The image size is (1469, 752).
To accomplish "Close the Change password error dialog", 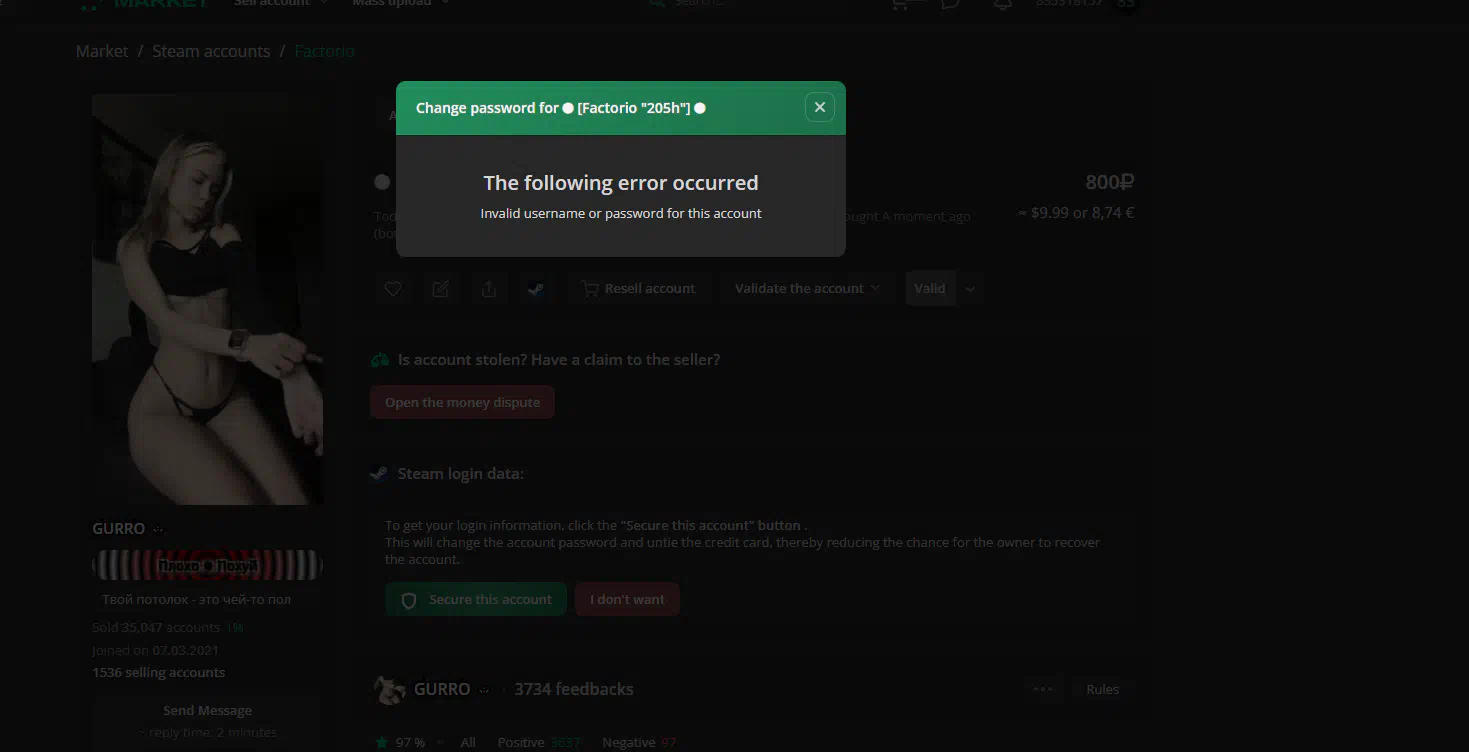I will (x=819, y=107).
